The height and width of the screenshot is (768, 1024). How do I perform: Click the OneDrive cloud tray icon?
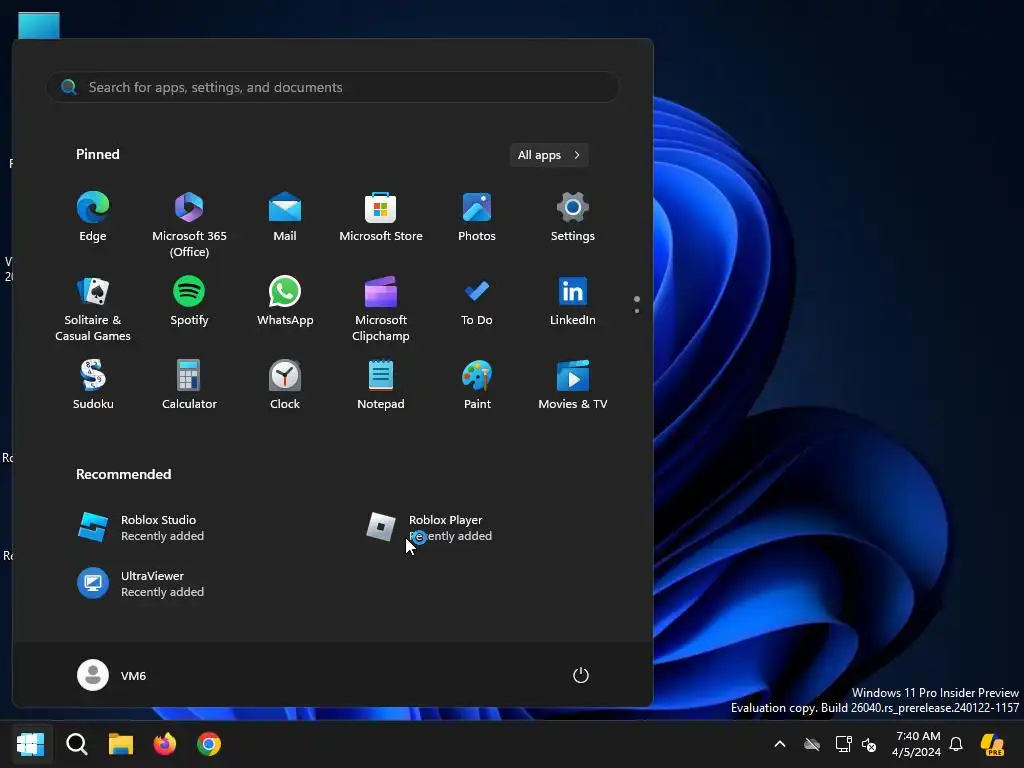click(812, 744)
